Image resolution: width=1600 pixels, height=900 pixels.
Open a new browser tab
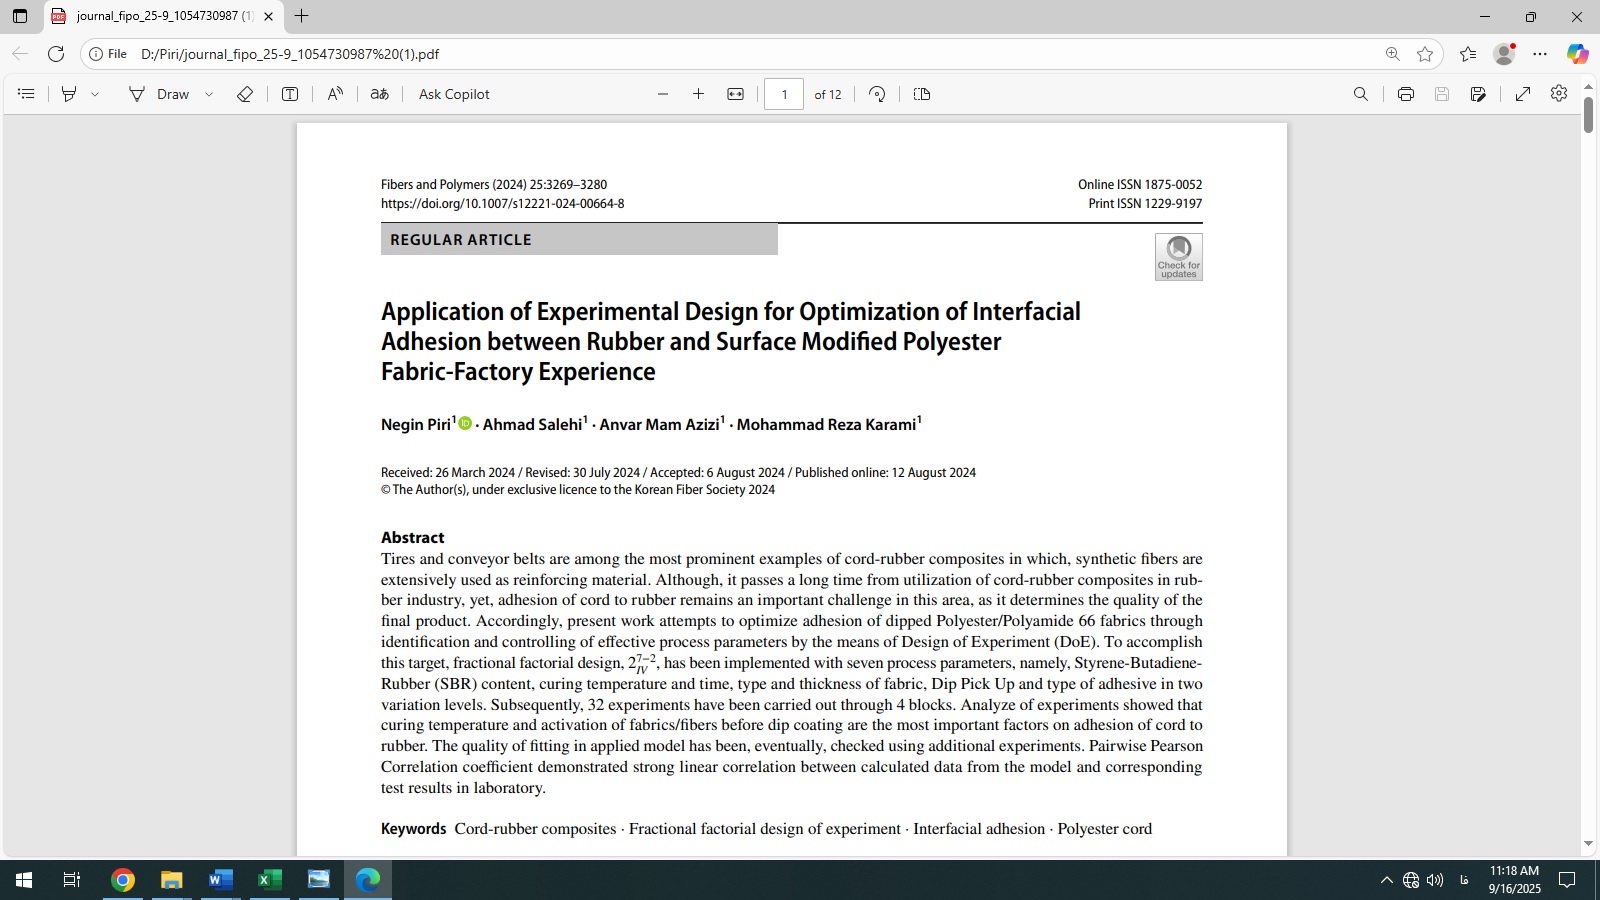(302, 16)
